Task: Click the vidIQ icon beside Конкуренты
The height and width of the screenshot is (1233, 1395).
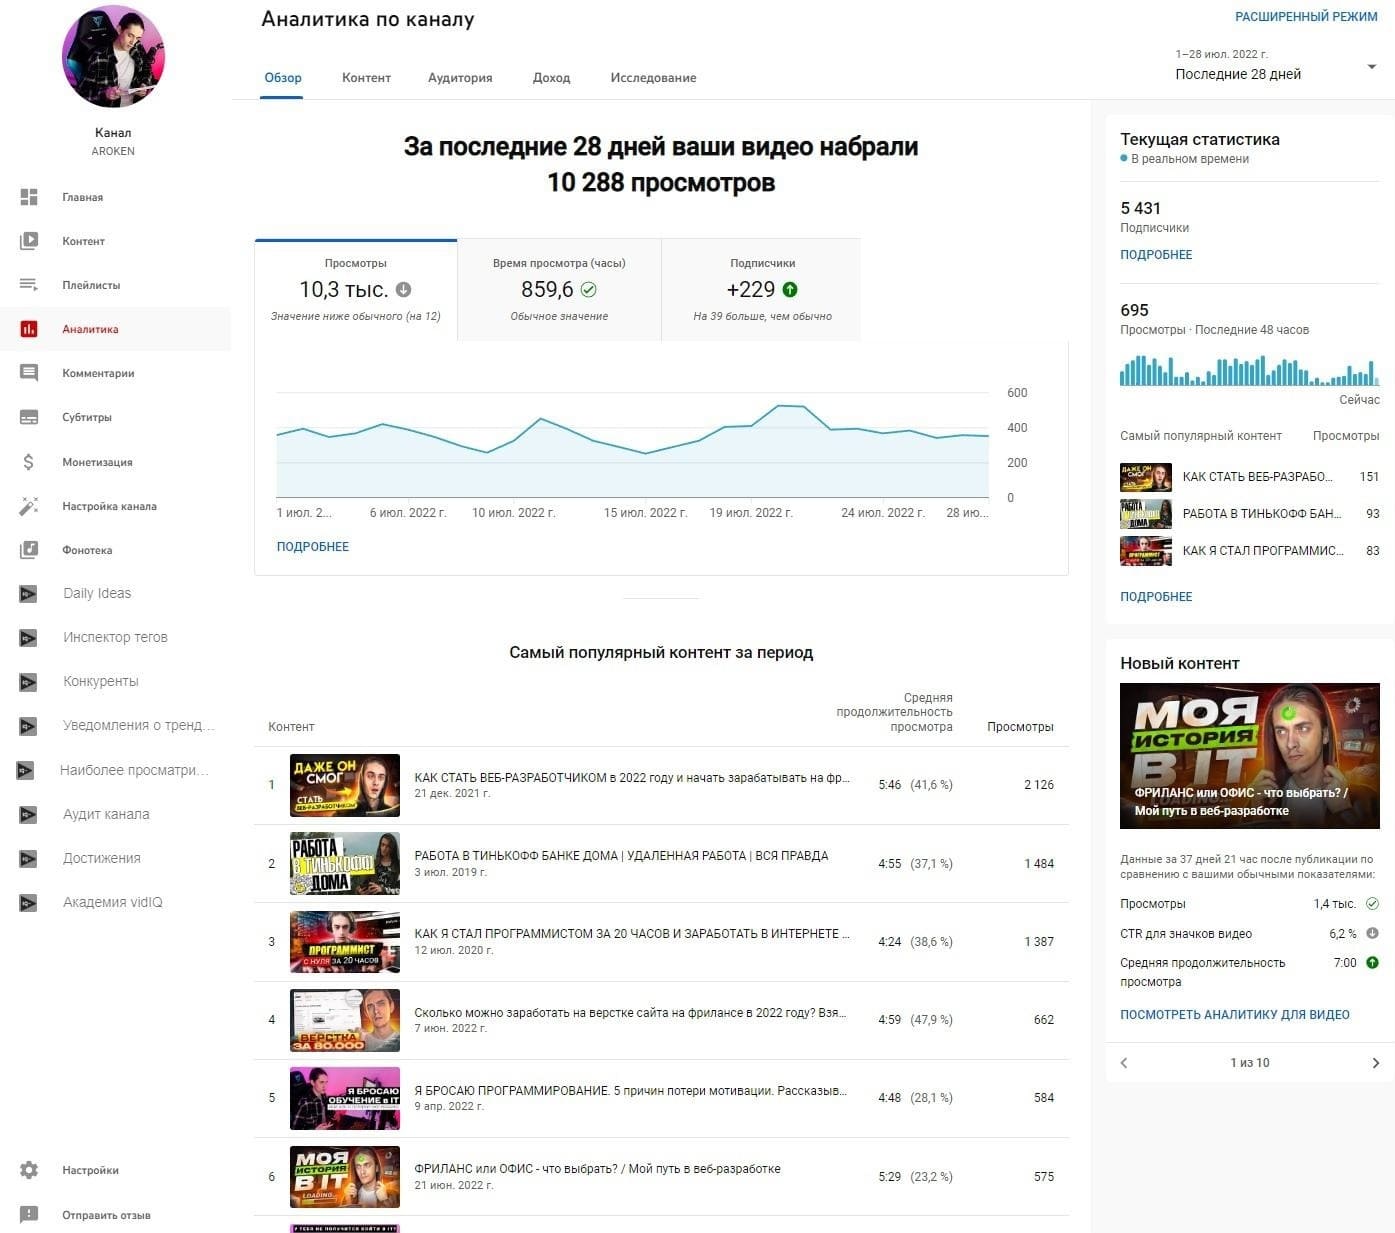Action: coord(28,682)
